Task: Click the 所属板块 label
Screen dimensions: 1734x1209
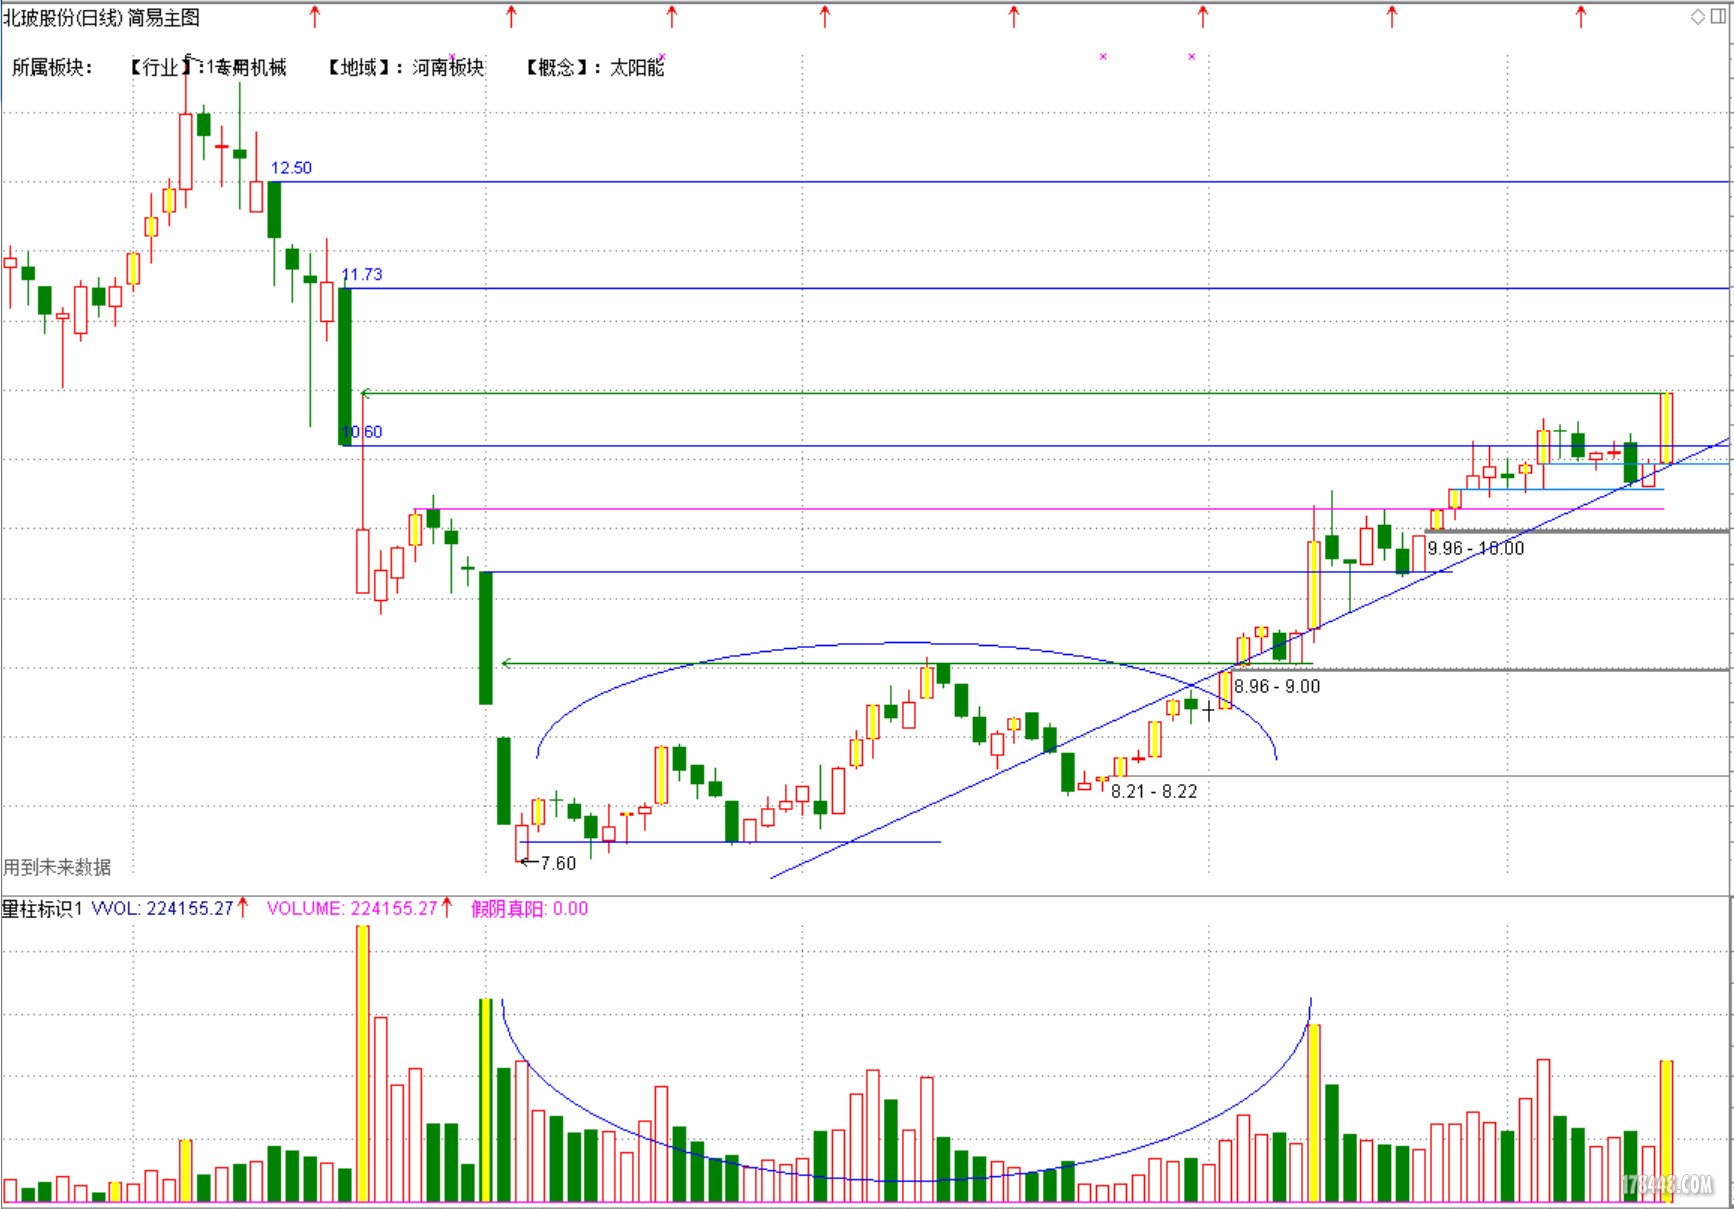Action: click(51, 67)
